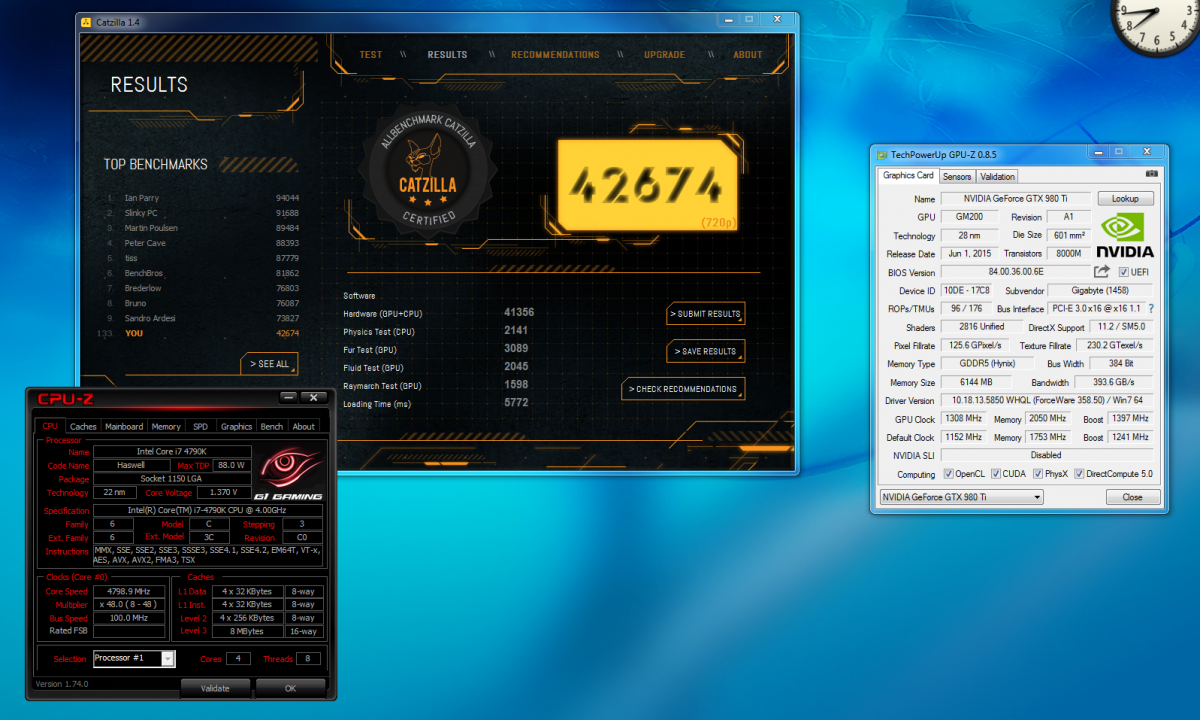Click the Lookup button in GPU-Z
Image resolution: width=1200 pixels, height=720 pixels.
click(1125, 199)
